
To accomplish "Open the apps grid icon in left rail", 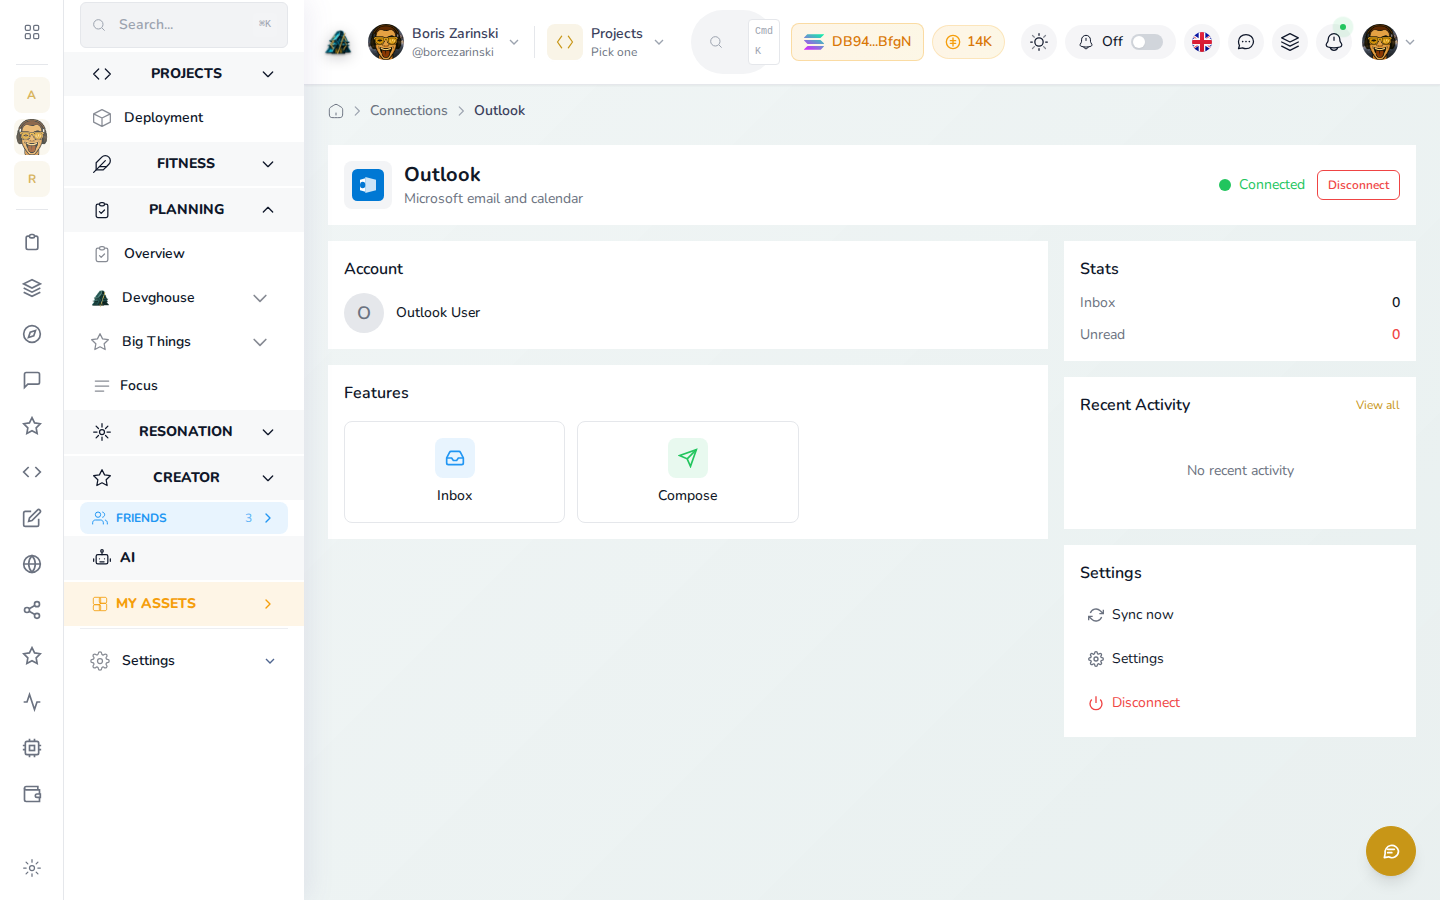I will (32, 32).
